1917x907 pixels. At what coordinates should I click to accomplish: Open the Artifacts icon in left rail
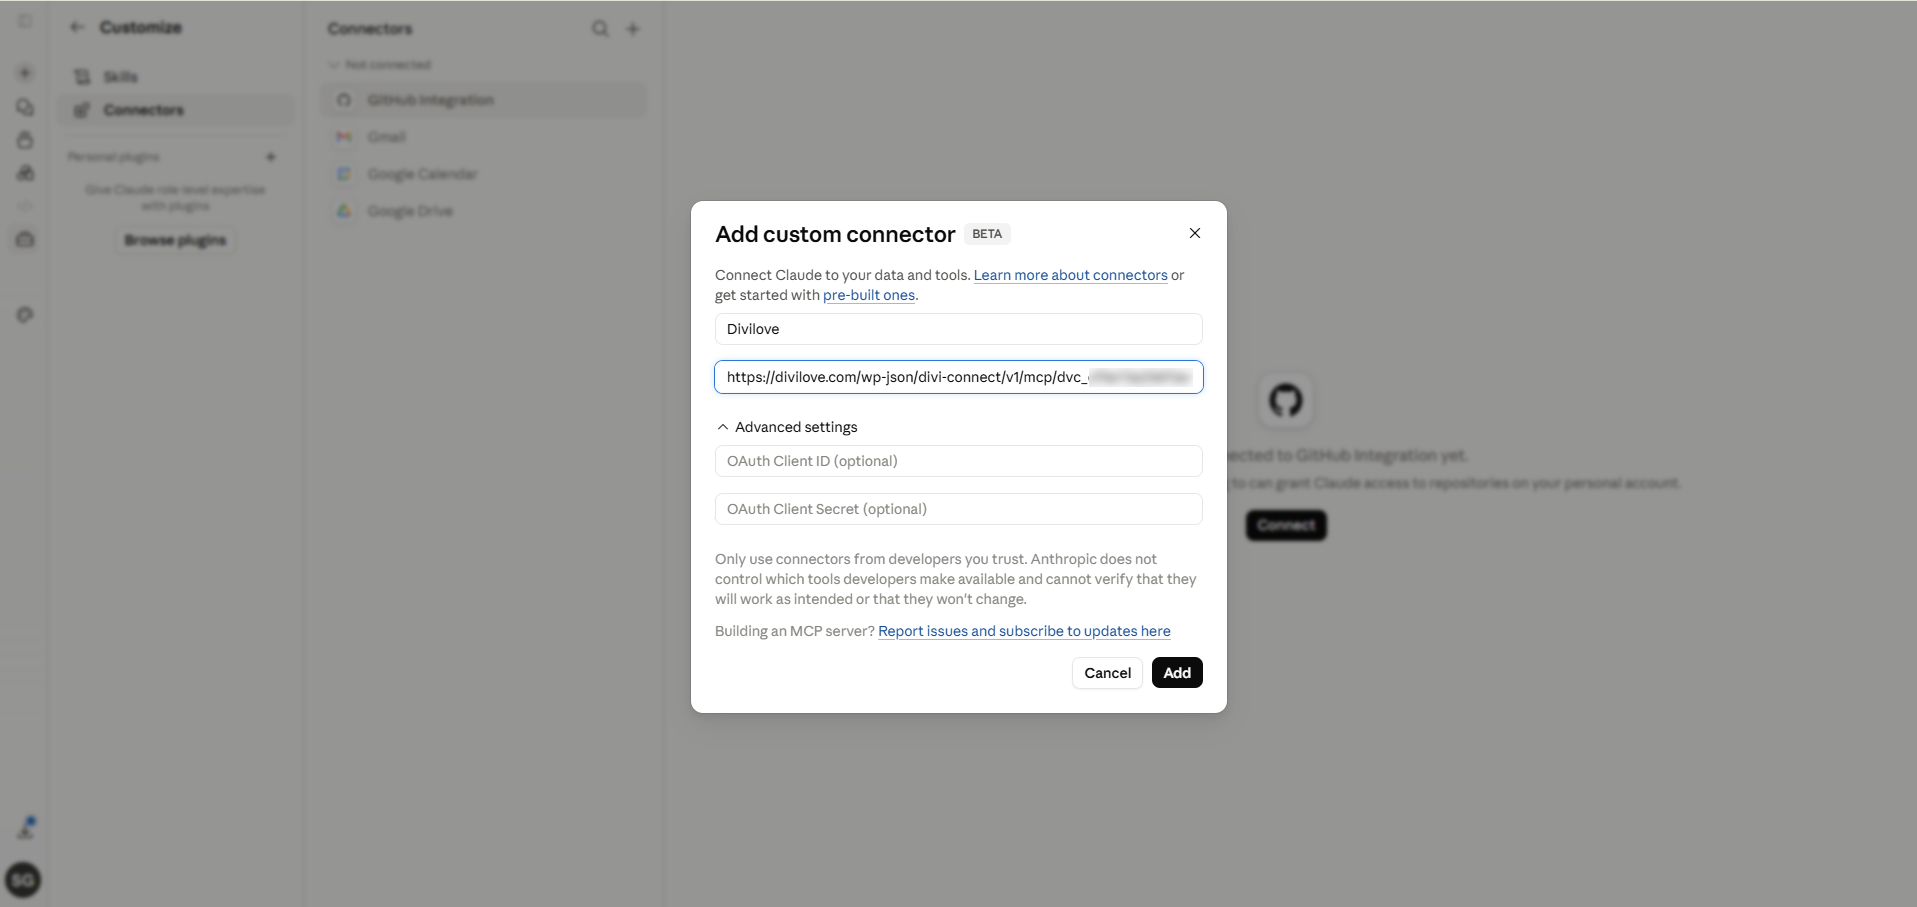25,173
